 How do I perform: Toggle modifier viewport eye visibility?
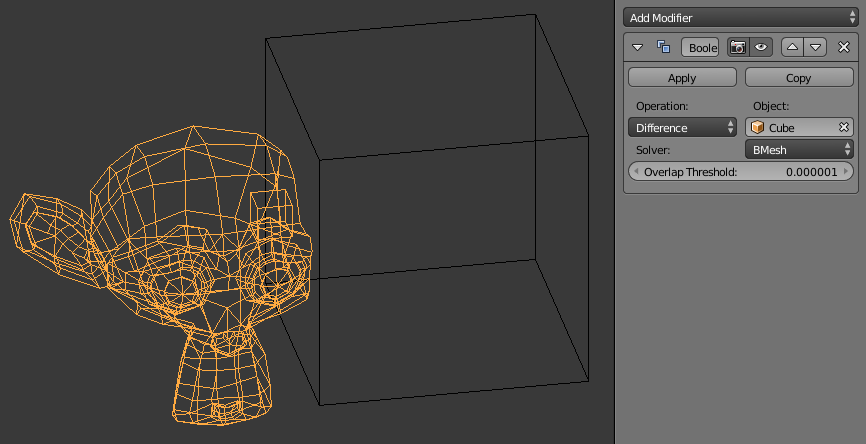click(761, 47)
